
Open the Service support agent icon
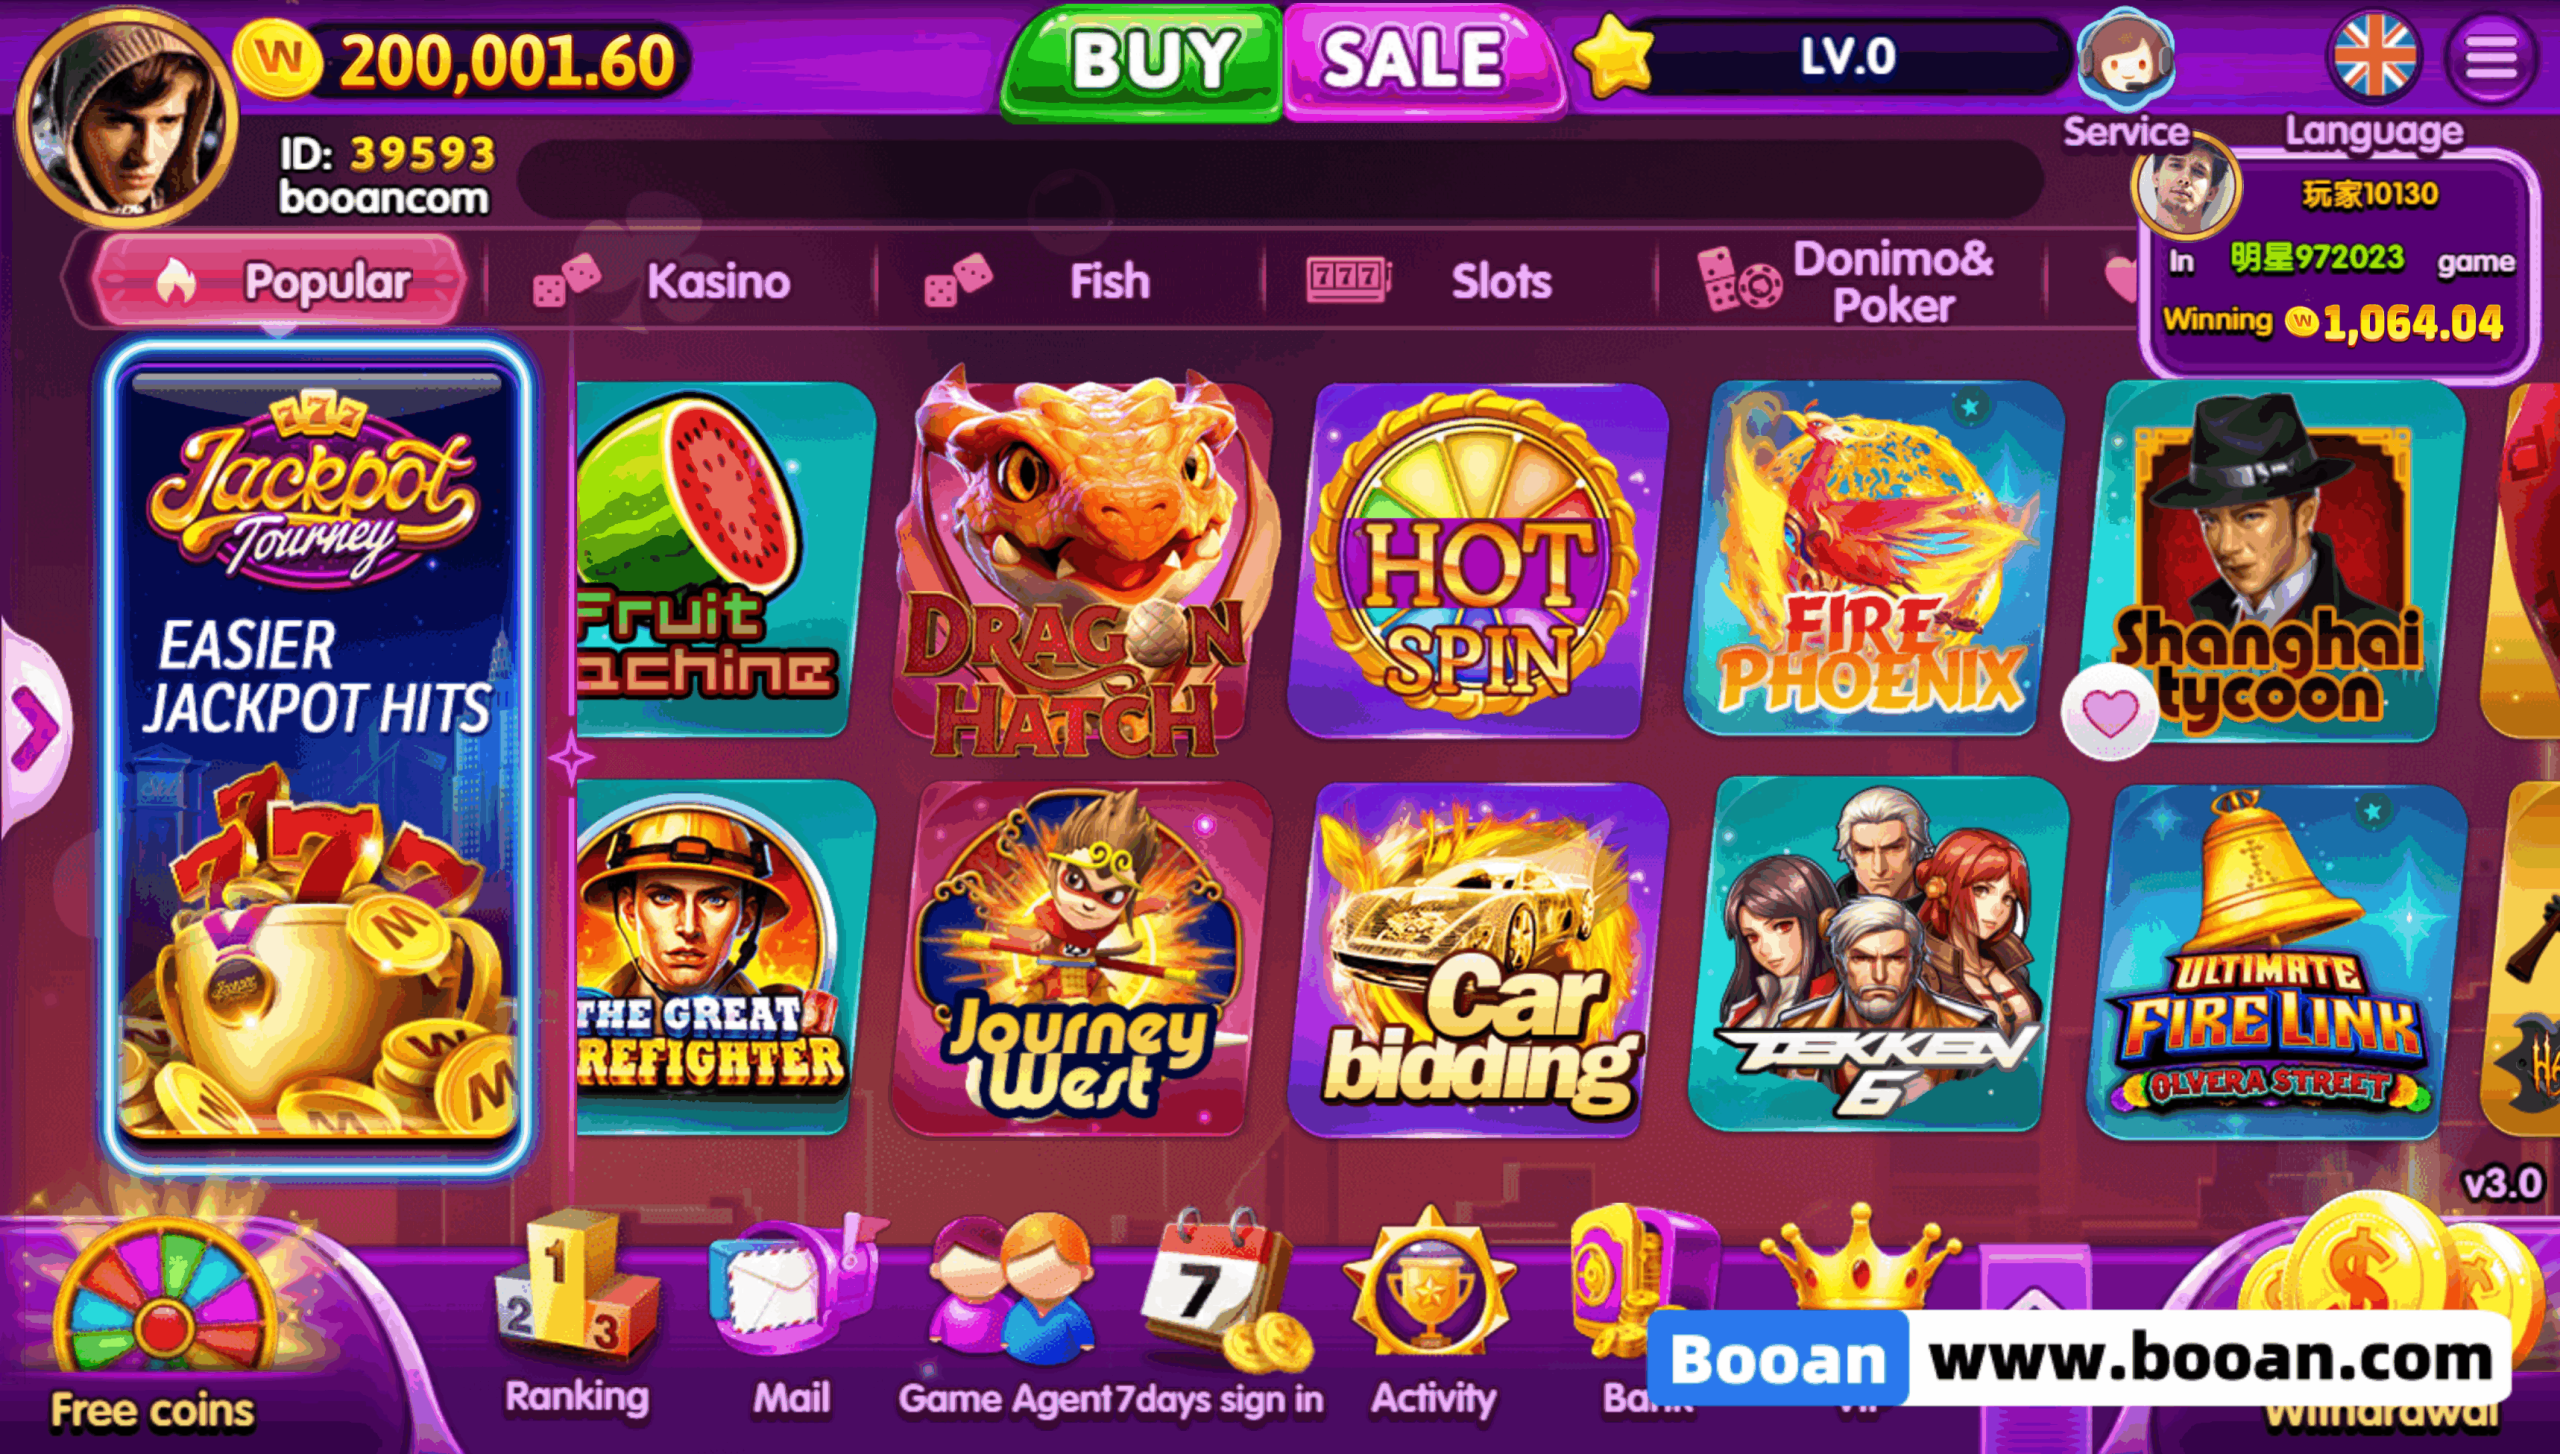(2126, 60)
